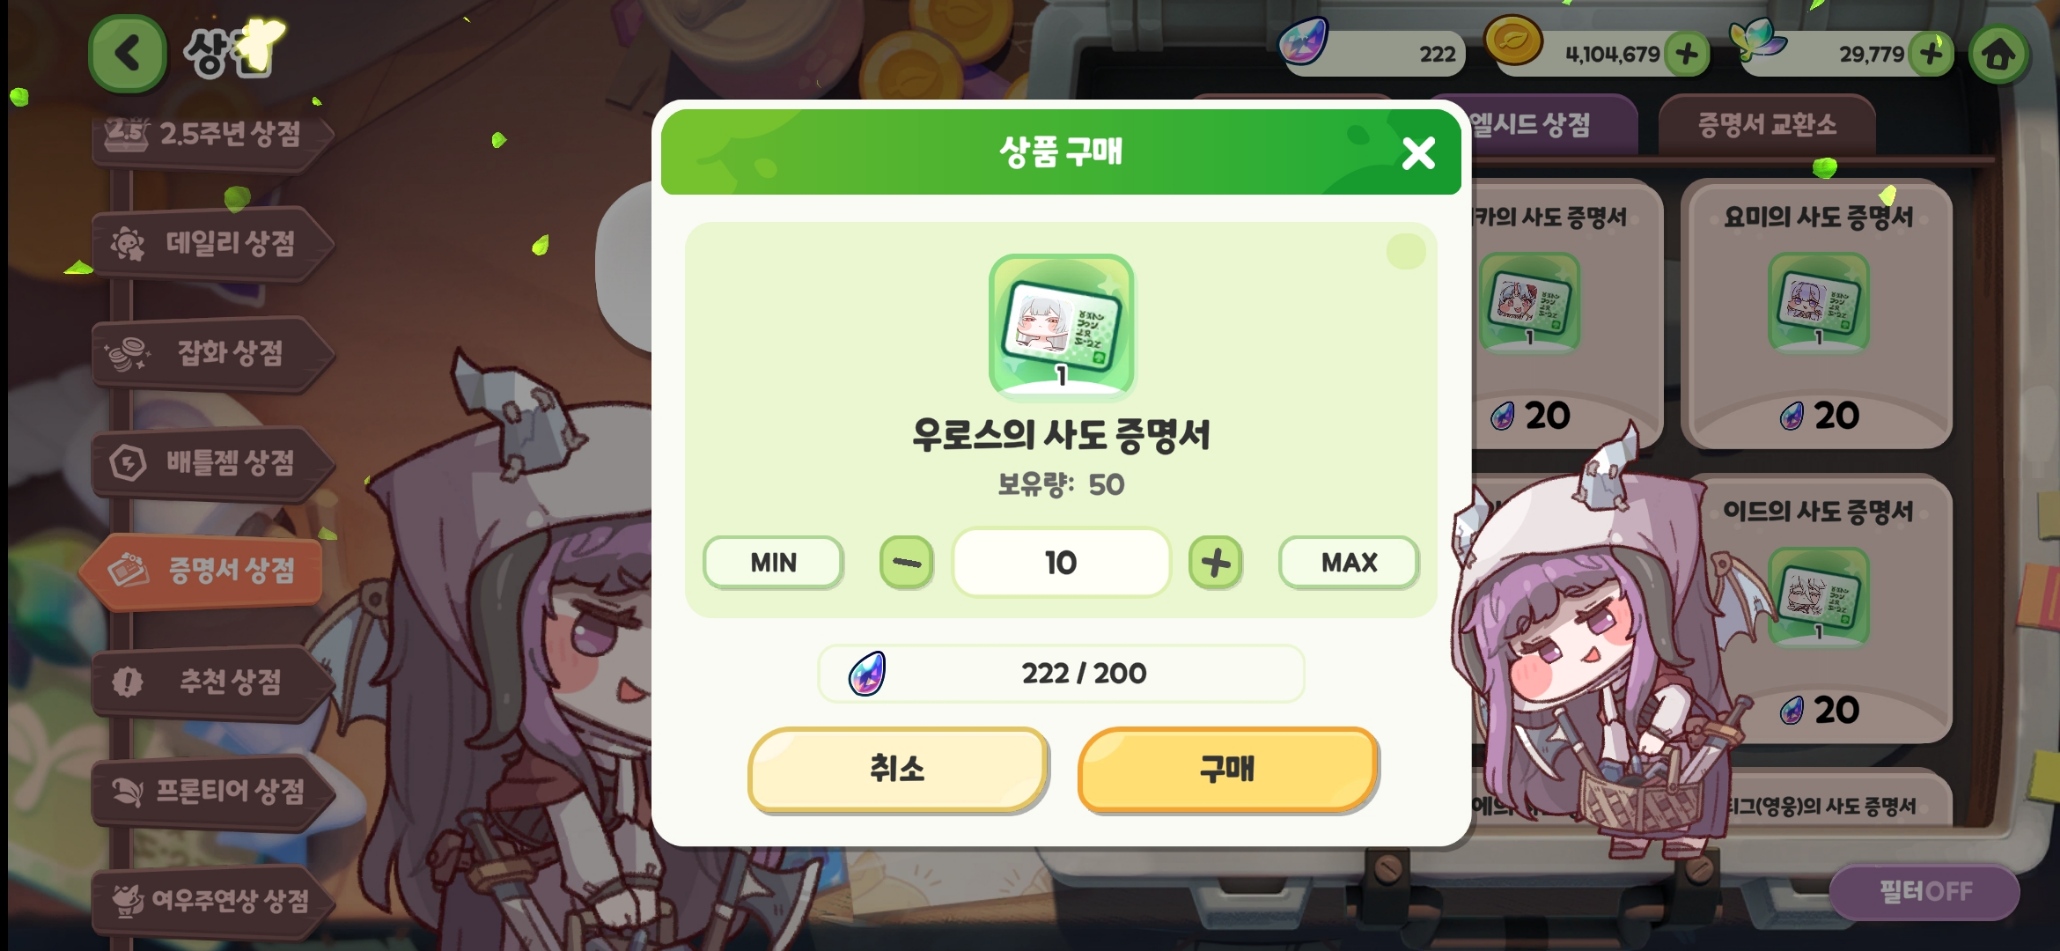Increase purchase quantity with plus button
The width and height of the screenshot is (2060, 951).
pos(1215,563)
